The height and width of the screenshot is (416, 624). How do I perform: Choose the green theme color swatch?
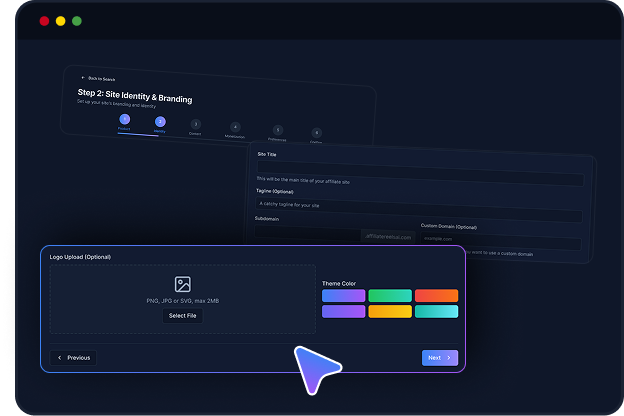click(389, 296)
